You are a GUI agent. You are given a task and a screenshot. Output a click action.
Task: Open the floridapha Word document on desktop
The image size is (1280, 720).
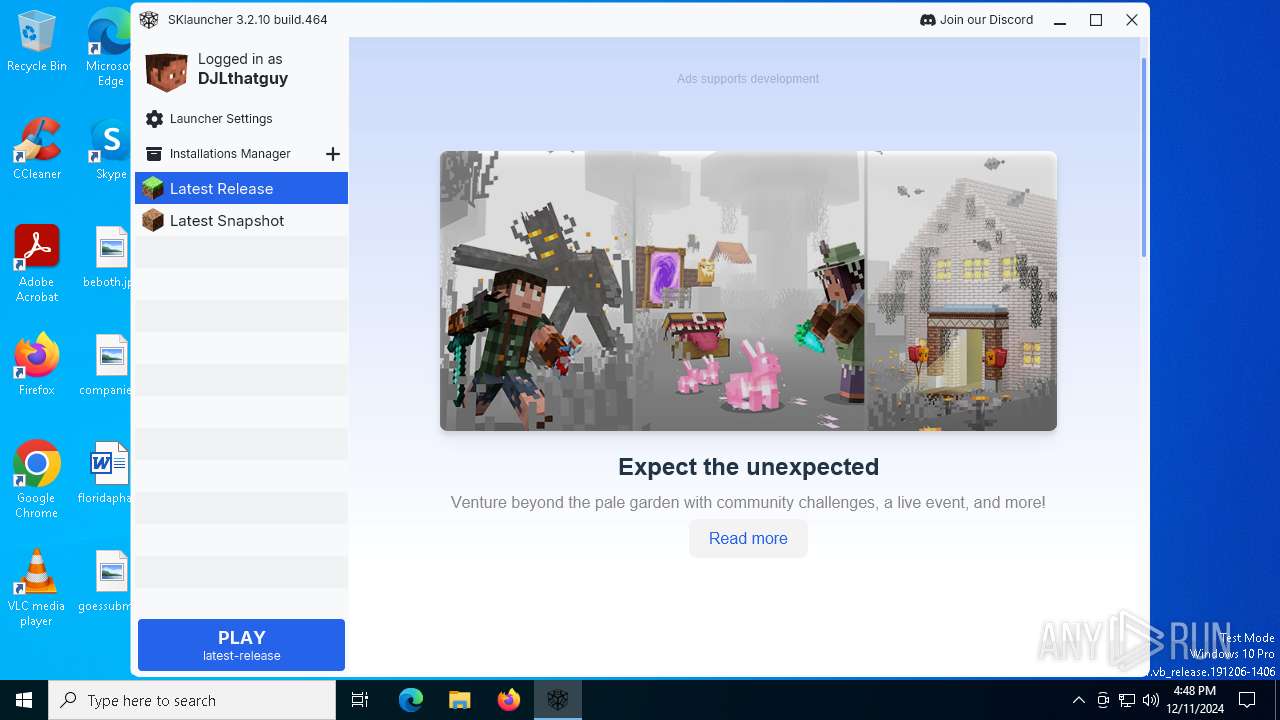click(x=105, y=473)
